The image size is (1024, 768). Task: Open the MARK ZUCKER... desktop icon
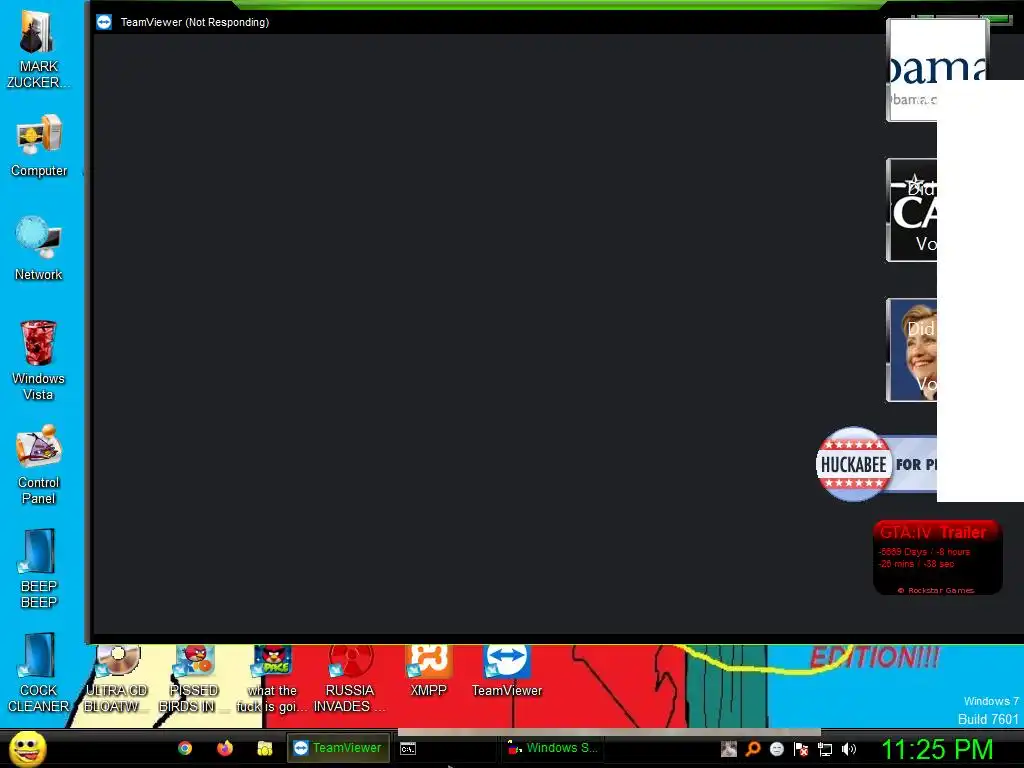pos(38,50)
